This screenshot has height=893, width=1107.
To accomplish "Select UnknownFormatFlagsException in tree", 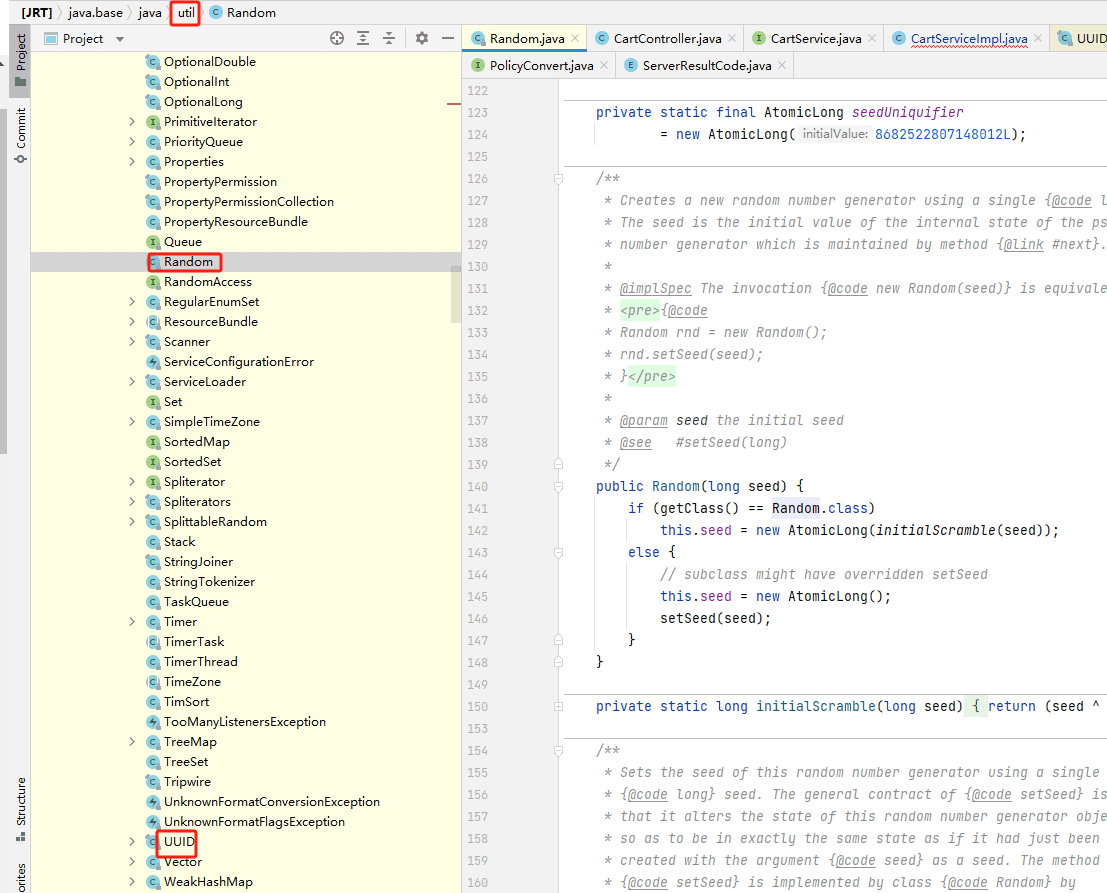I will (254, 822).
